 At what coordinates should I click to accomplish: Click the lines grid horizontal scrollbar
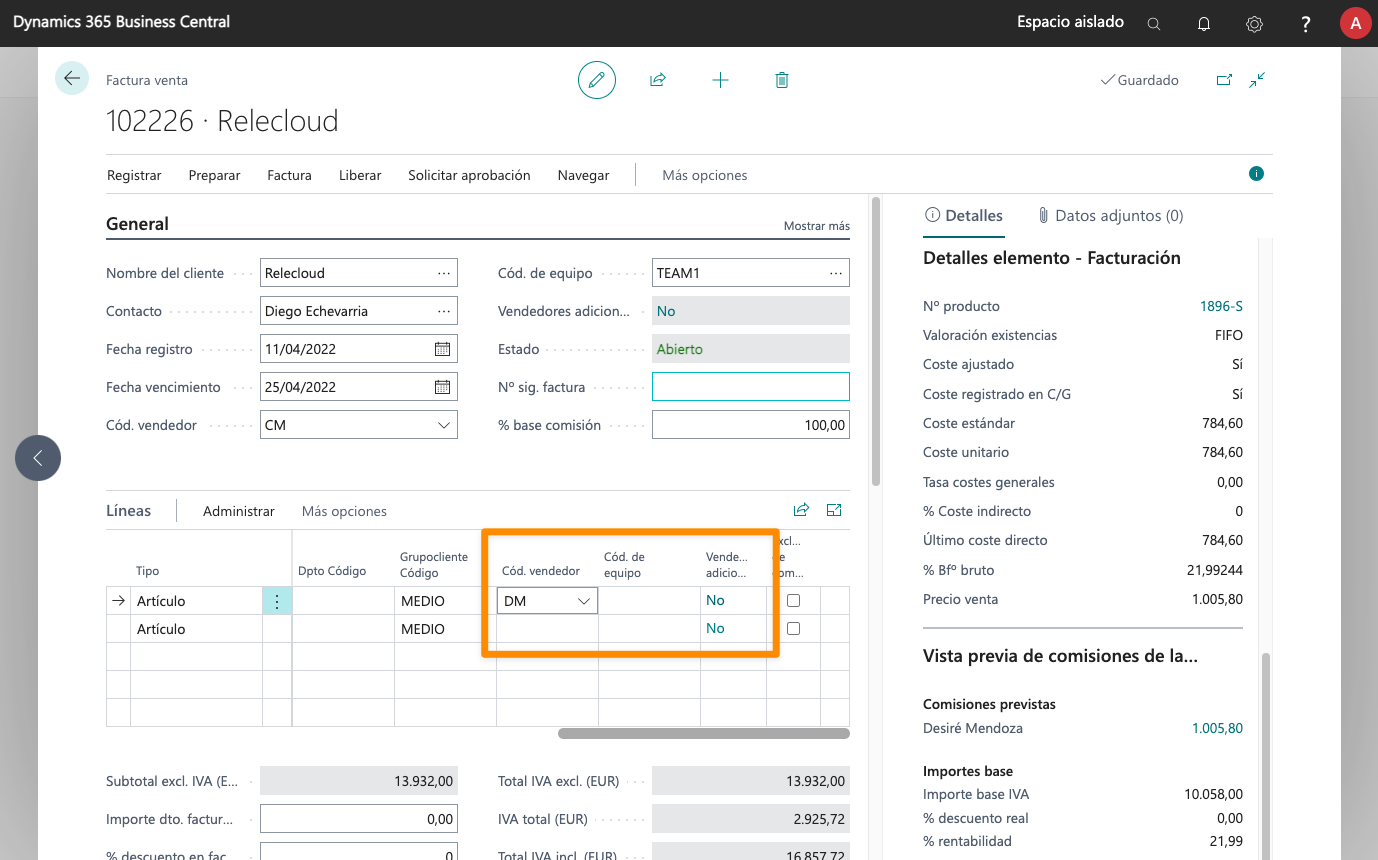pyautogui.click(x=704, y=733)
